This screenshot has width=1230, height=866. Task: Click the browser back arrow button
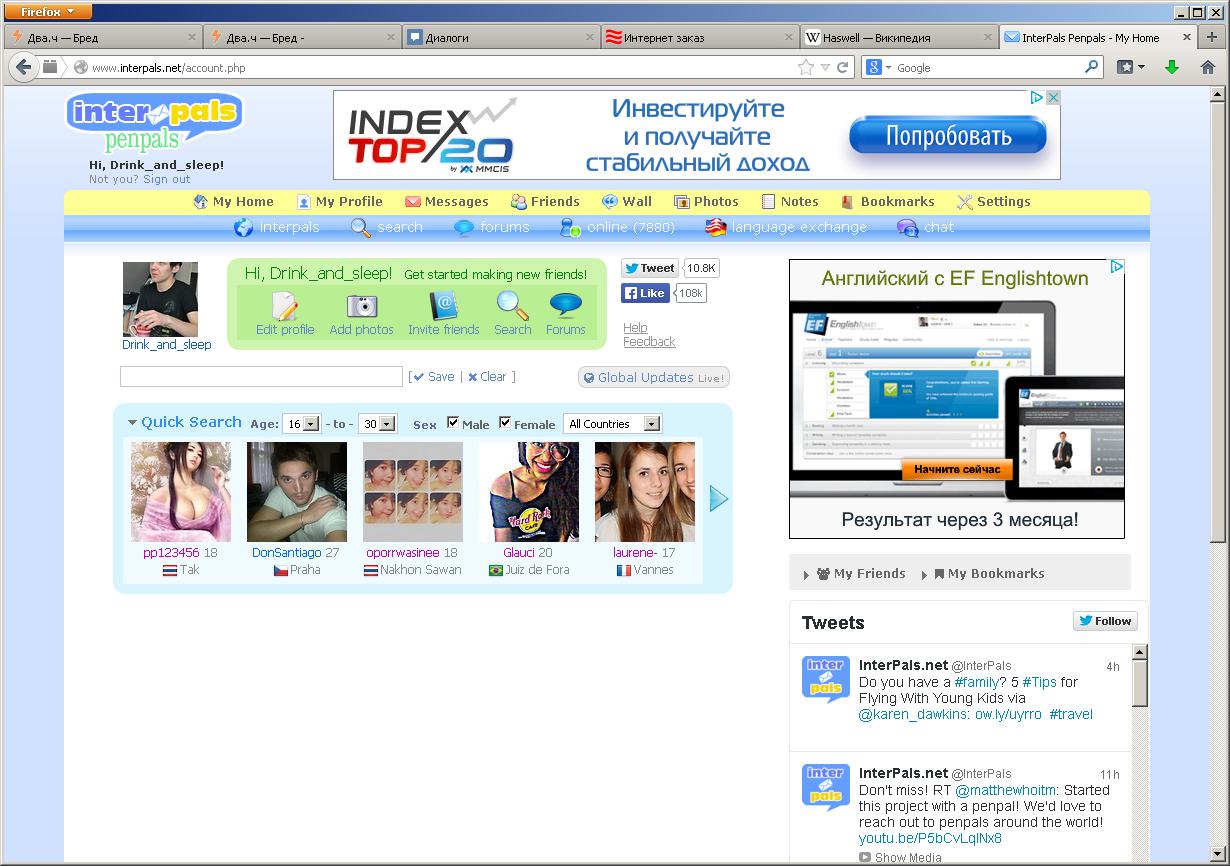click(23, 68)
